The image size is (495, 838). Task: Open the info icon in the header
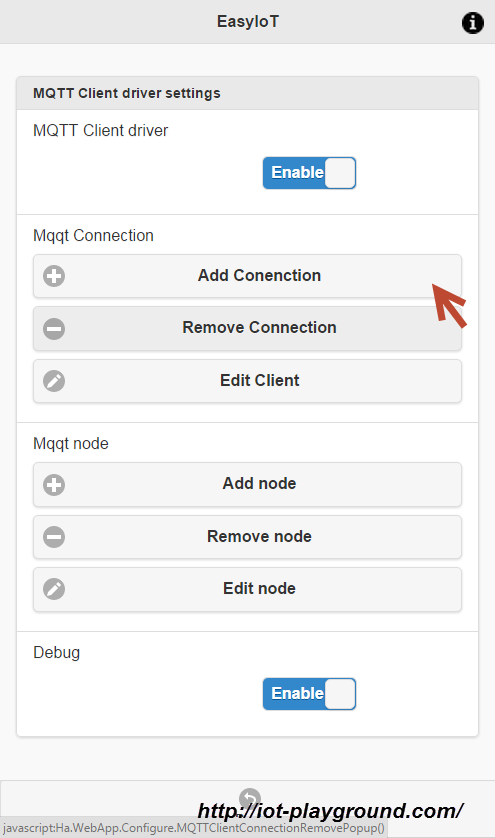[473, 23]
